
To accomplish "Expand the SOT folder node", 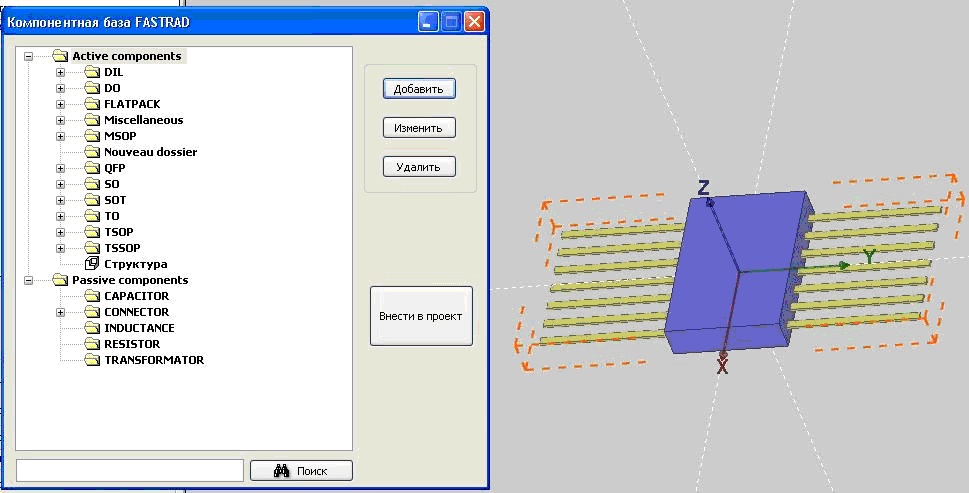I will (x=61, y=200).
